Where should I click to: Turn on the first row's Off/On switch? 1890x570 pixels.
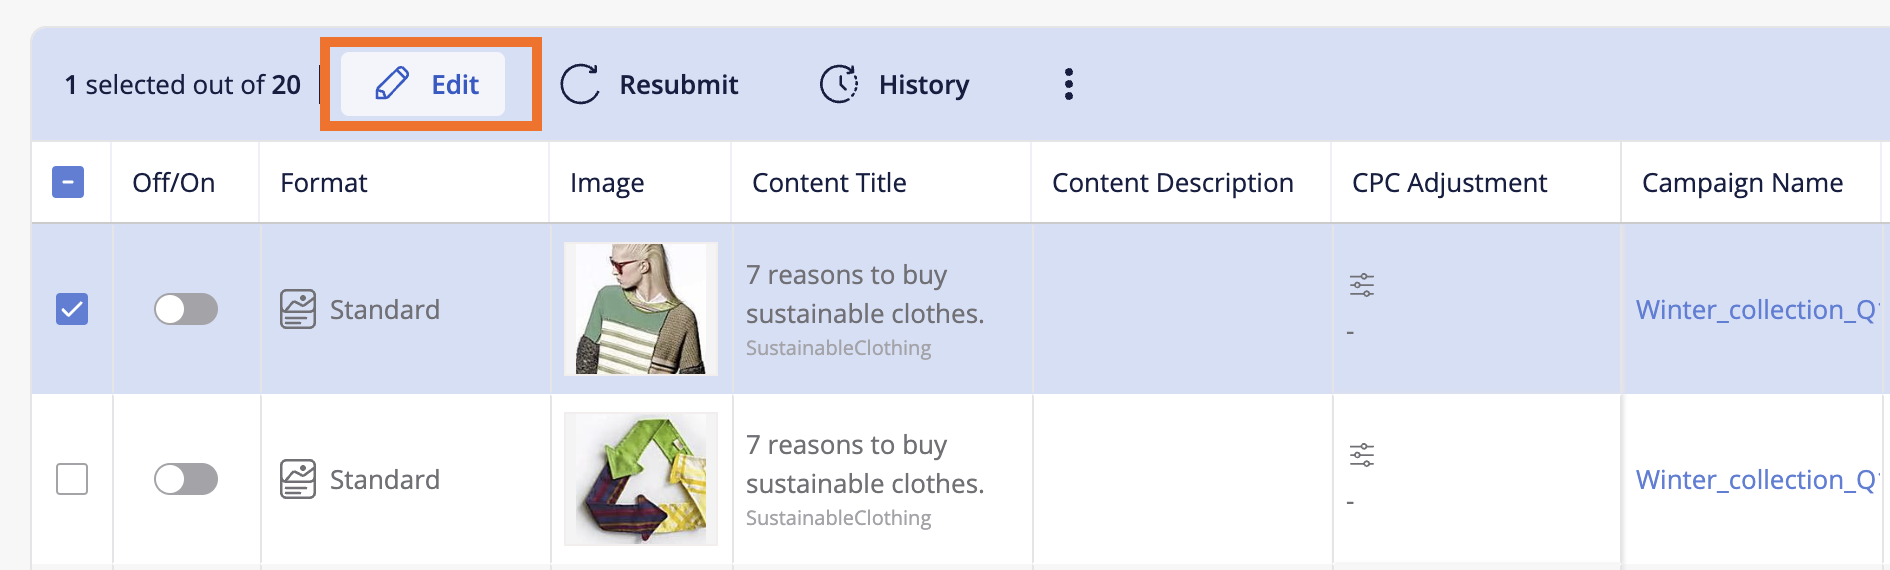pos(186,309)
